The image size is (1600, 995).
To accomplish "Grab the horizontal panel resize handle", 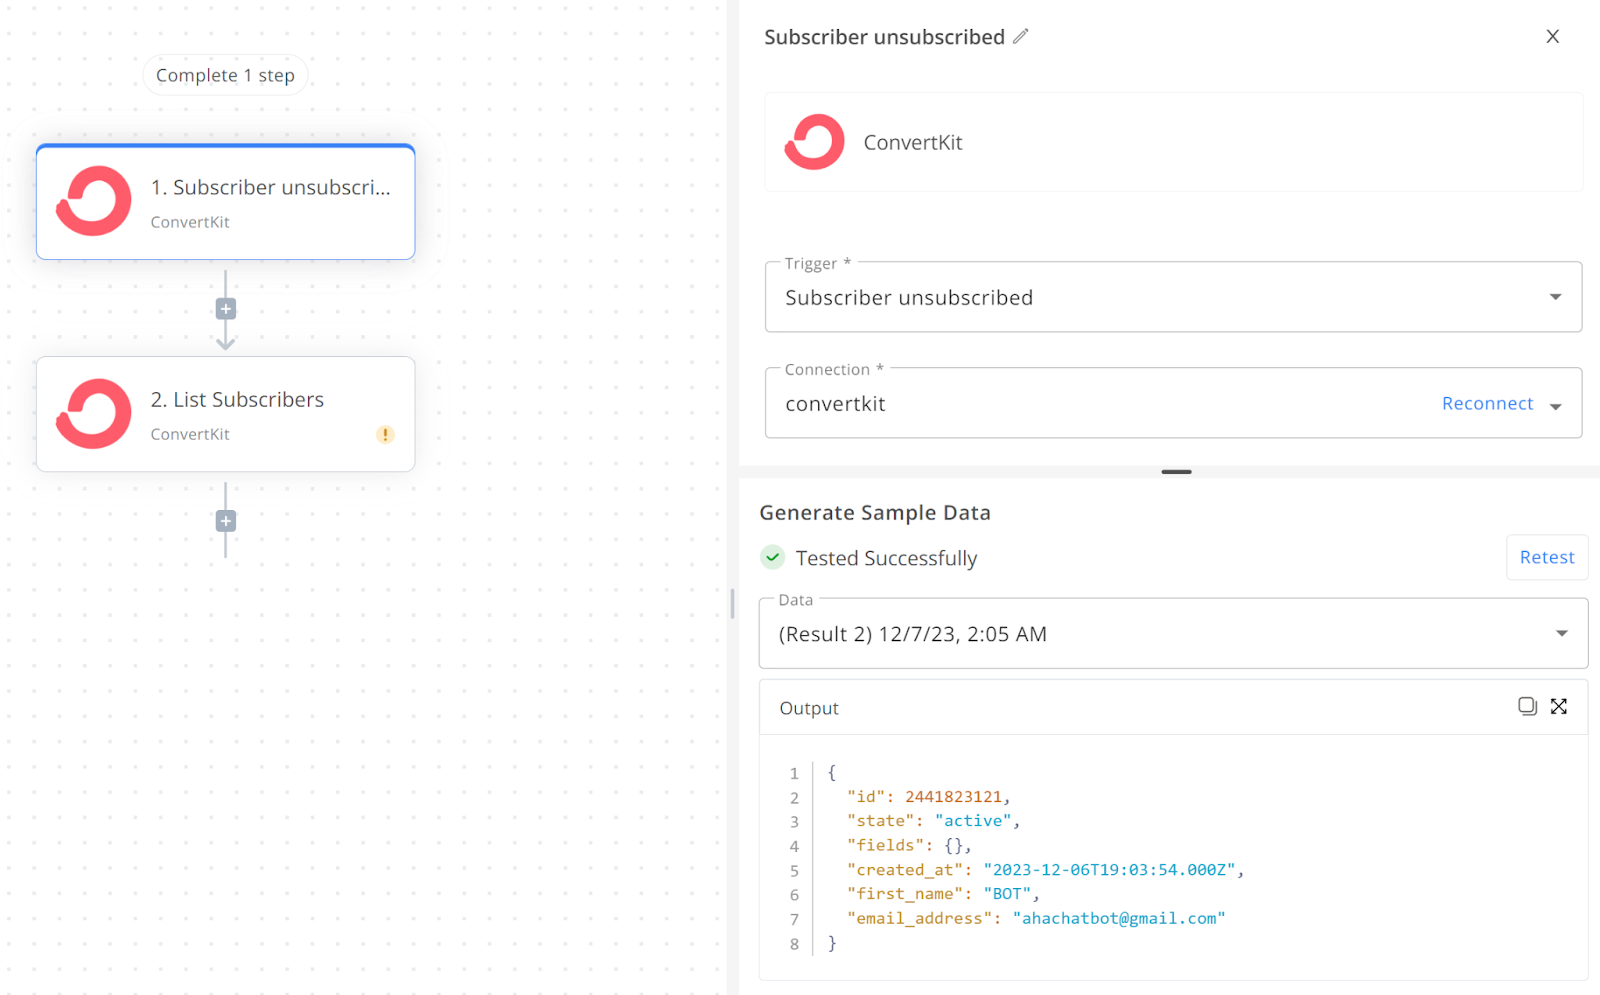I will tap(1176, 472).
